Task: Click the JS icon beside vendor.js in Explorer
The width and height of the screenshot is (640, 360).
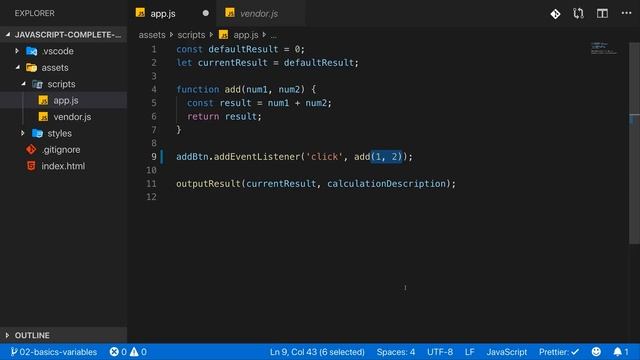Action: (43, 117)
